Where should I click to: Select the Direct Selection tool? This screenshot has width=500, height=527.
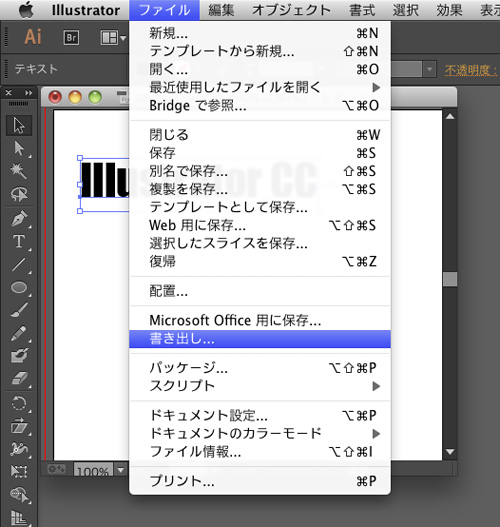tap(19, 149)
